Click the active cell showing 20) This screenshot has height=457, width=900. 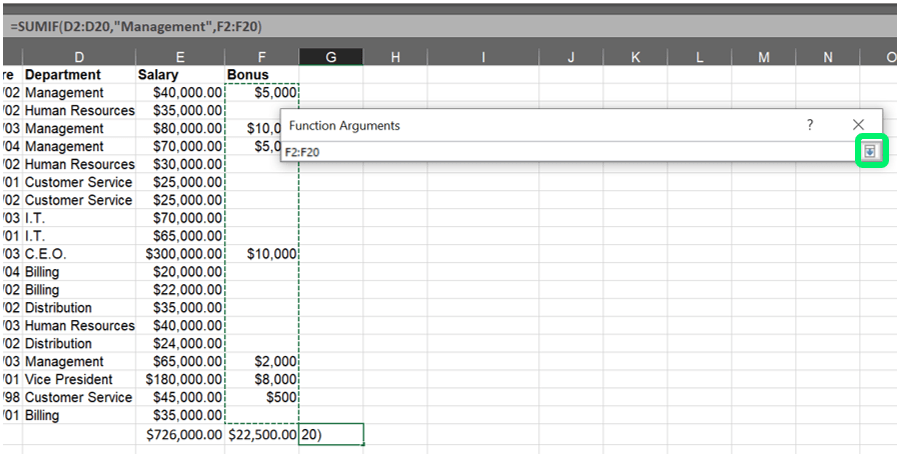point(331,435)
